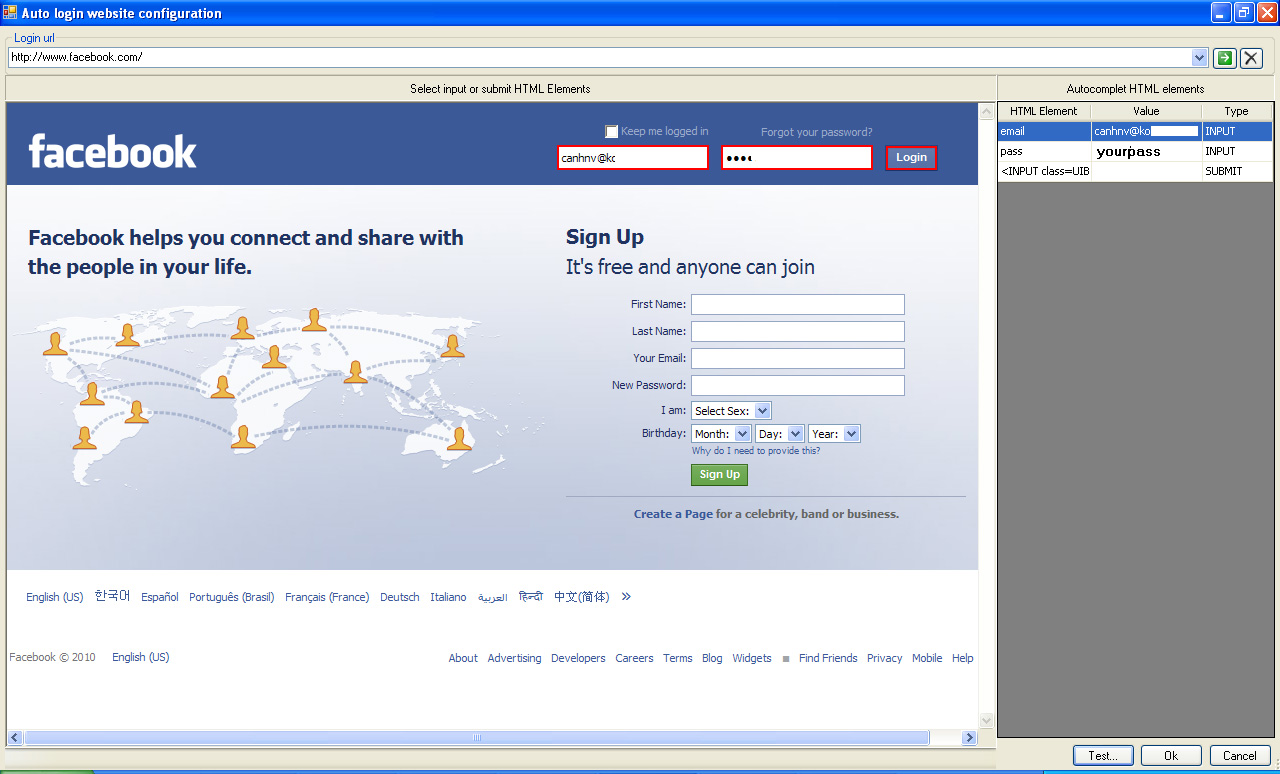Click the Blog footer link

pyautogui.click(x=712, y=658)
